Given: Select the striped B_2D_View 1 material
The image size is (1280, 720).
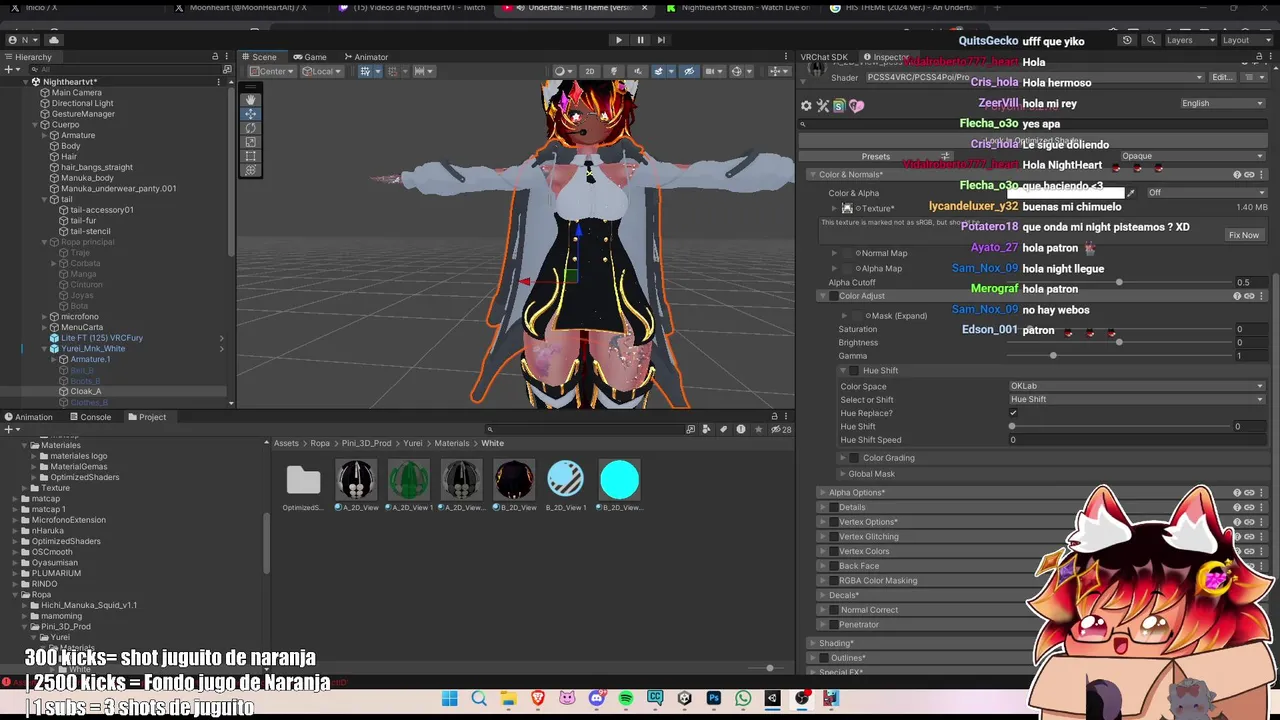Looking at the screenshot, I should click(x=566, y=487).
